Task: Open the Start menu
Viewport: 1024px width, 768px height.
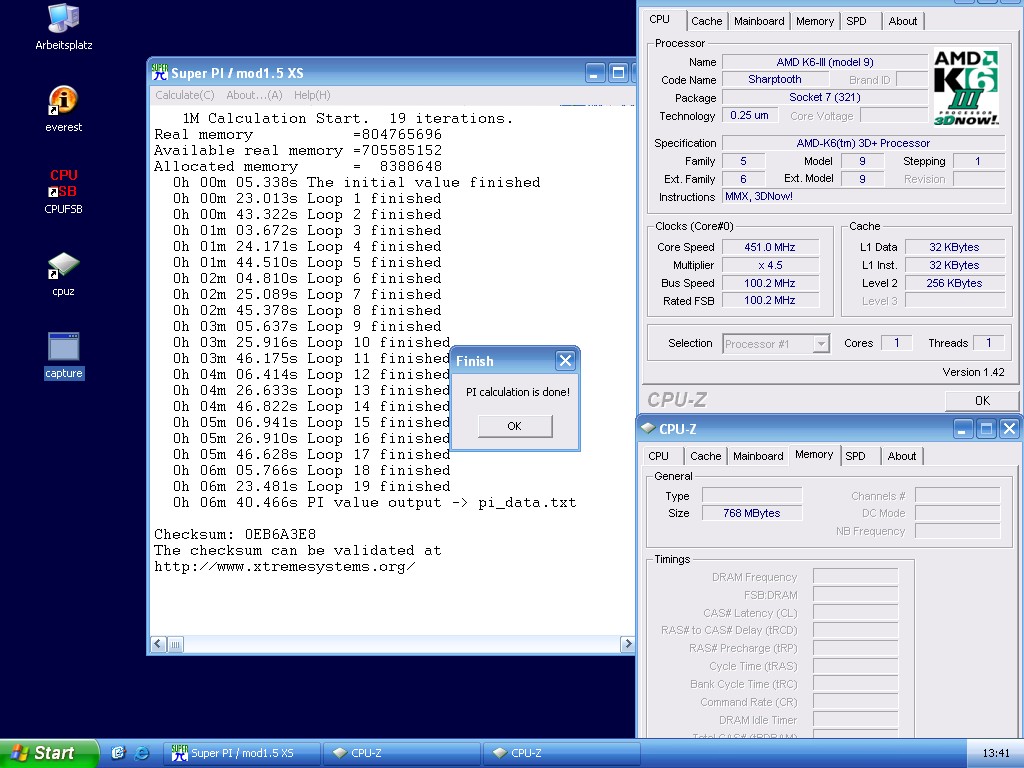Action: pos(48,753)
